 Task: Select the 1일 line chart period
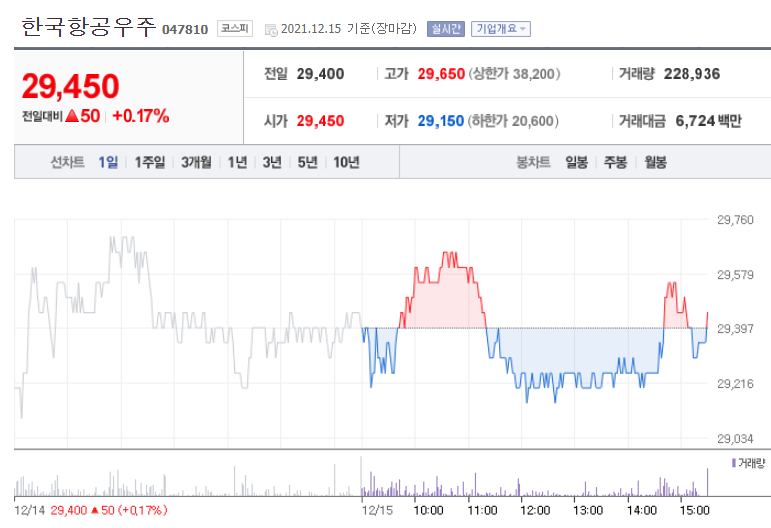point(108,162)
